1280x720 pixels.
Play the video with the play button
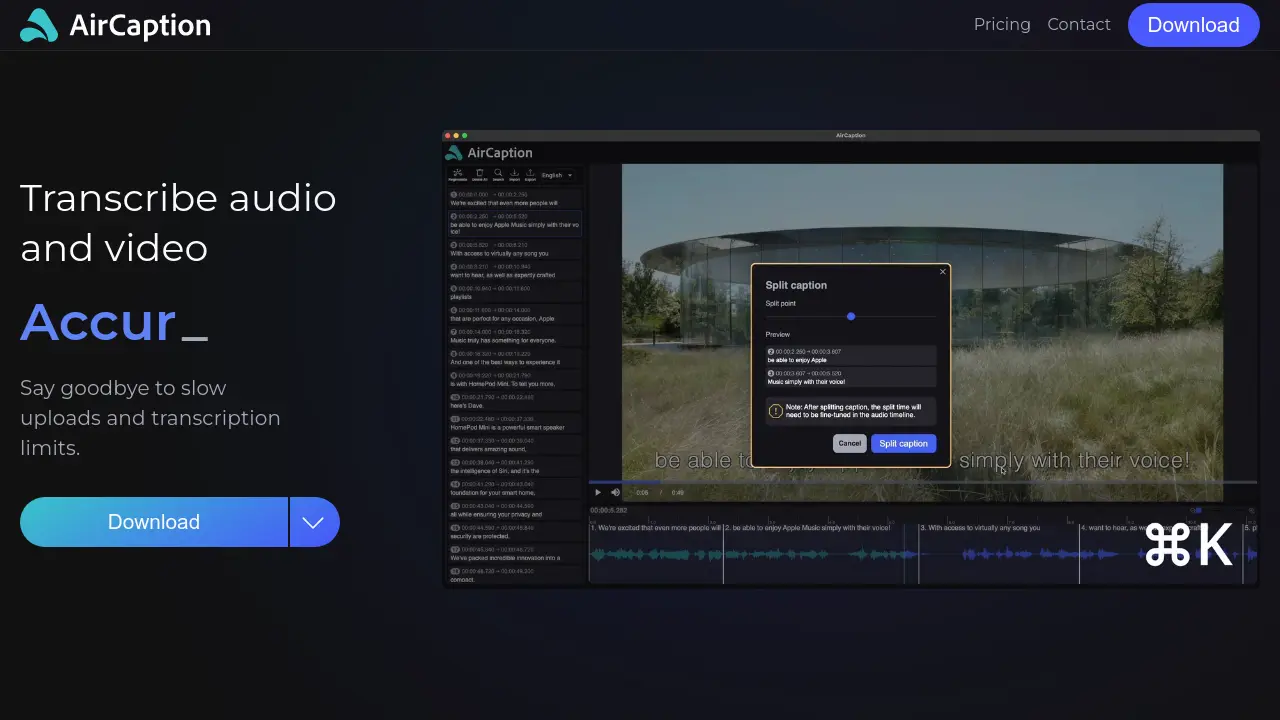tap(598, 492)
